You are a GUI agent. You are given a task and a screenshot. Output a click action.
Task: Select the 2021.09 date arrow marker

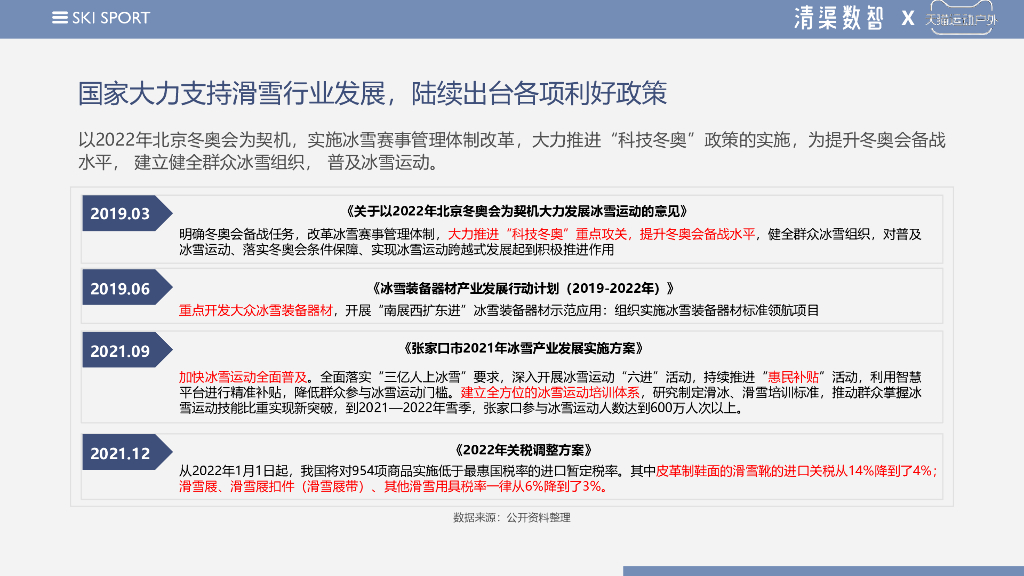[127, 350]
